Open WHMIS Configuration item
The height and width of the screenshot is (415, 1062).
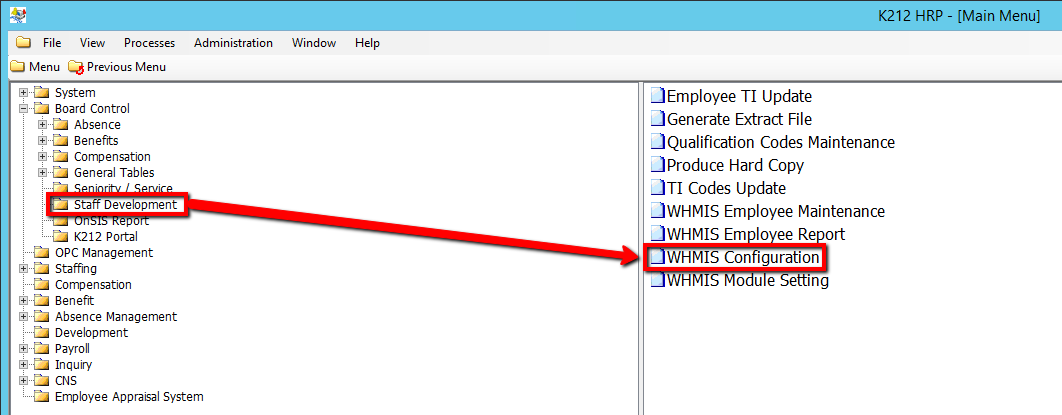743,258
